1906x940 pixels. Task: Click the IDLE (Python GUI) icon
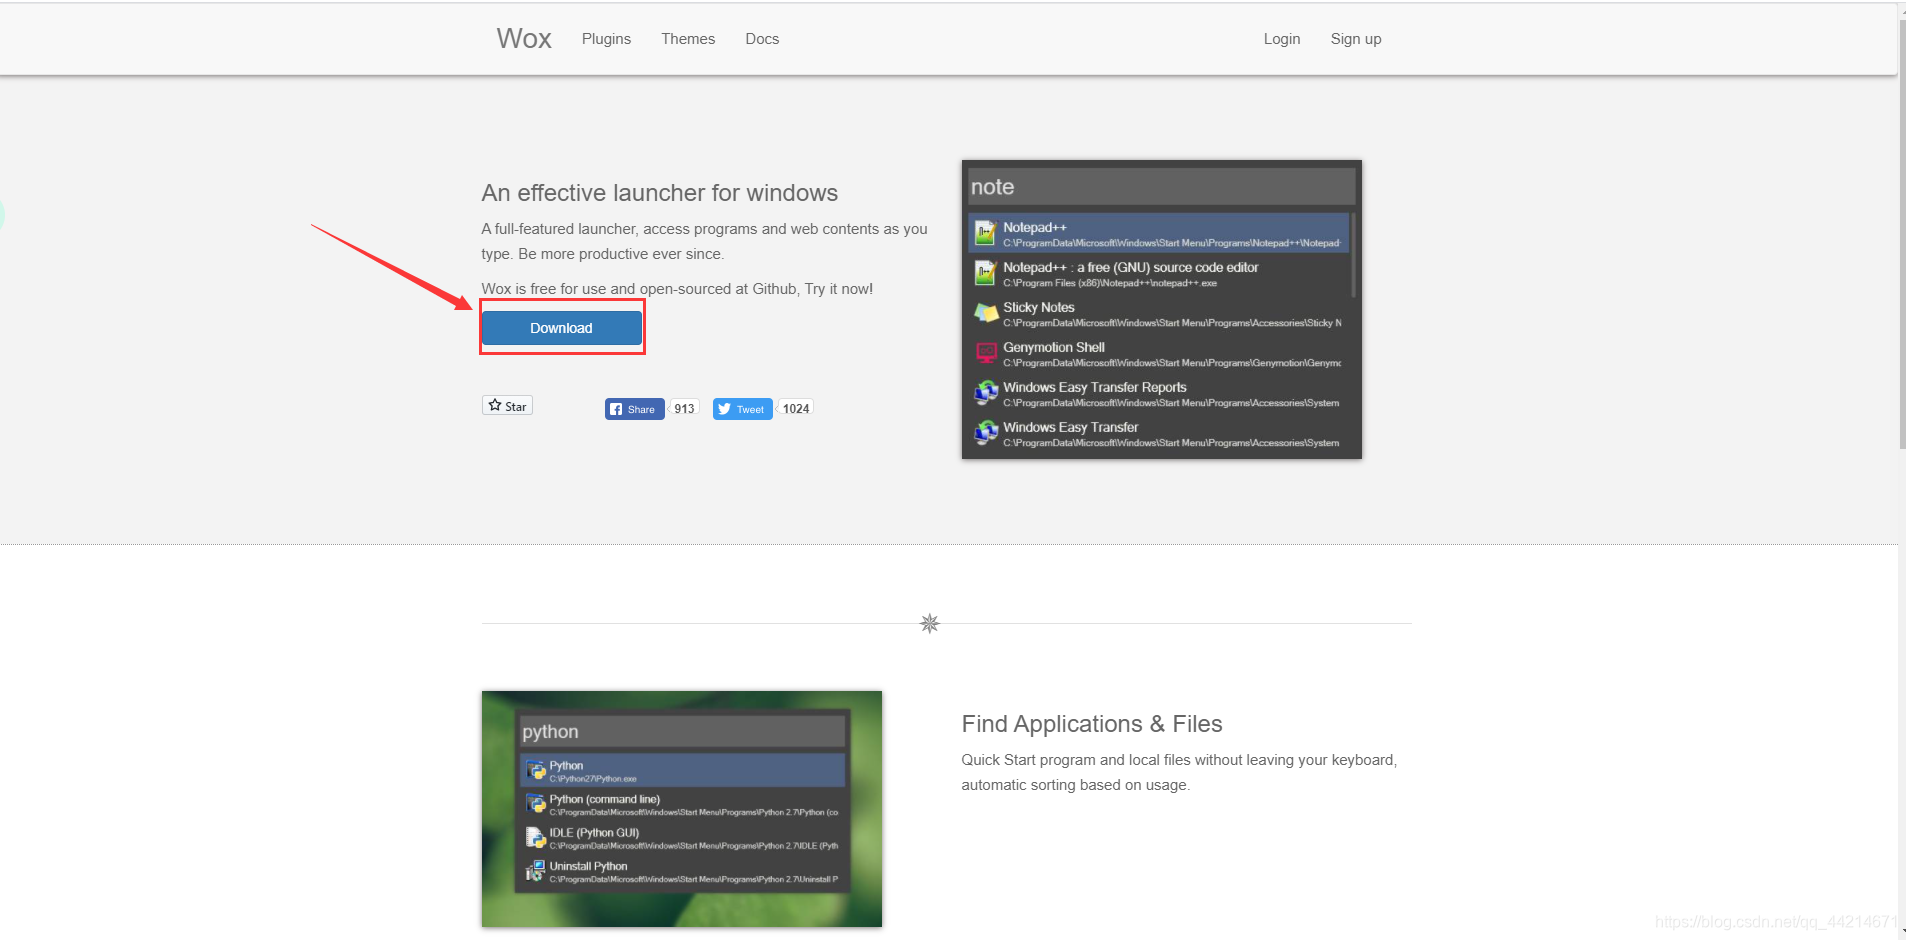tap(536, 838)
